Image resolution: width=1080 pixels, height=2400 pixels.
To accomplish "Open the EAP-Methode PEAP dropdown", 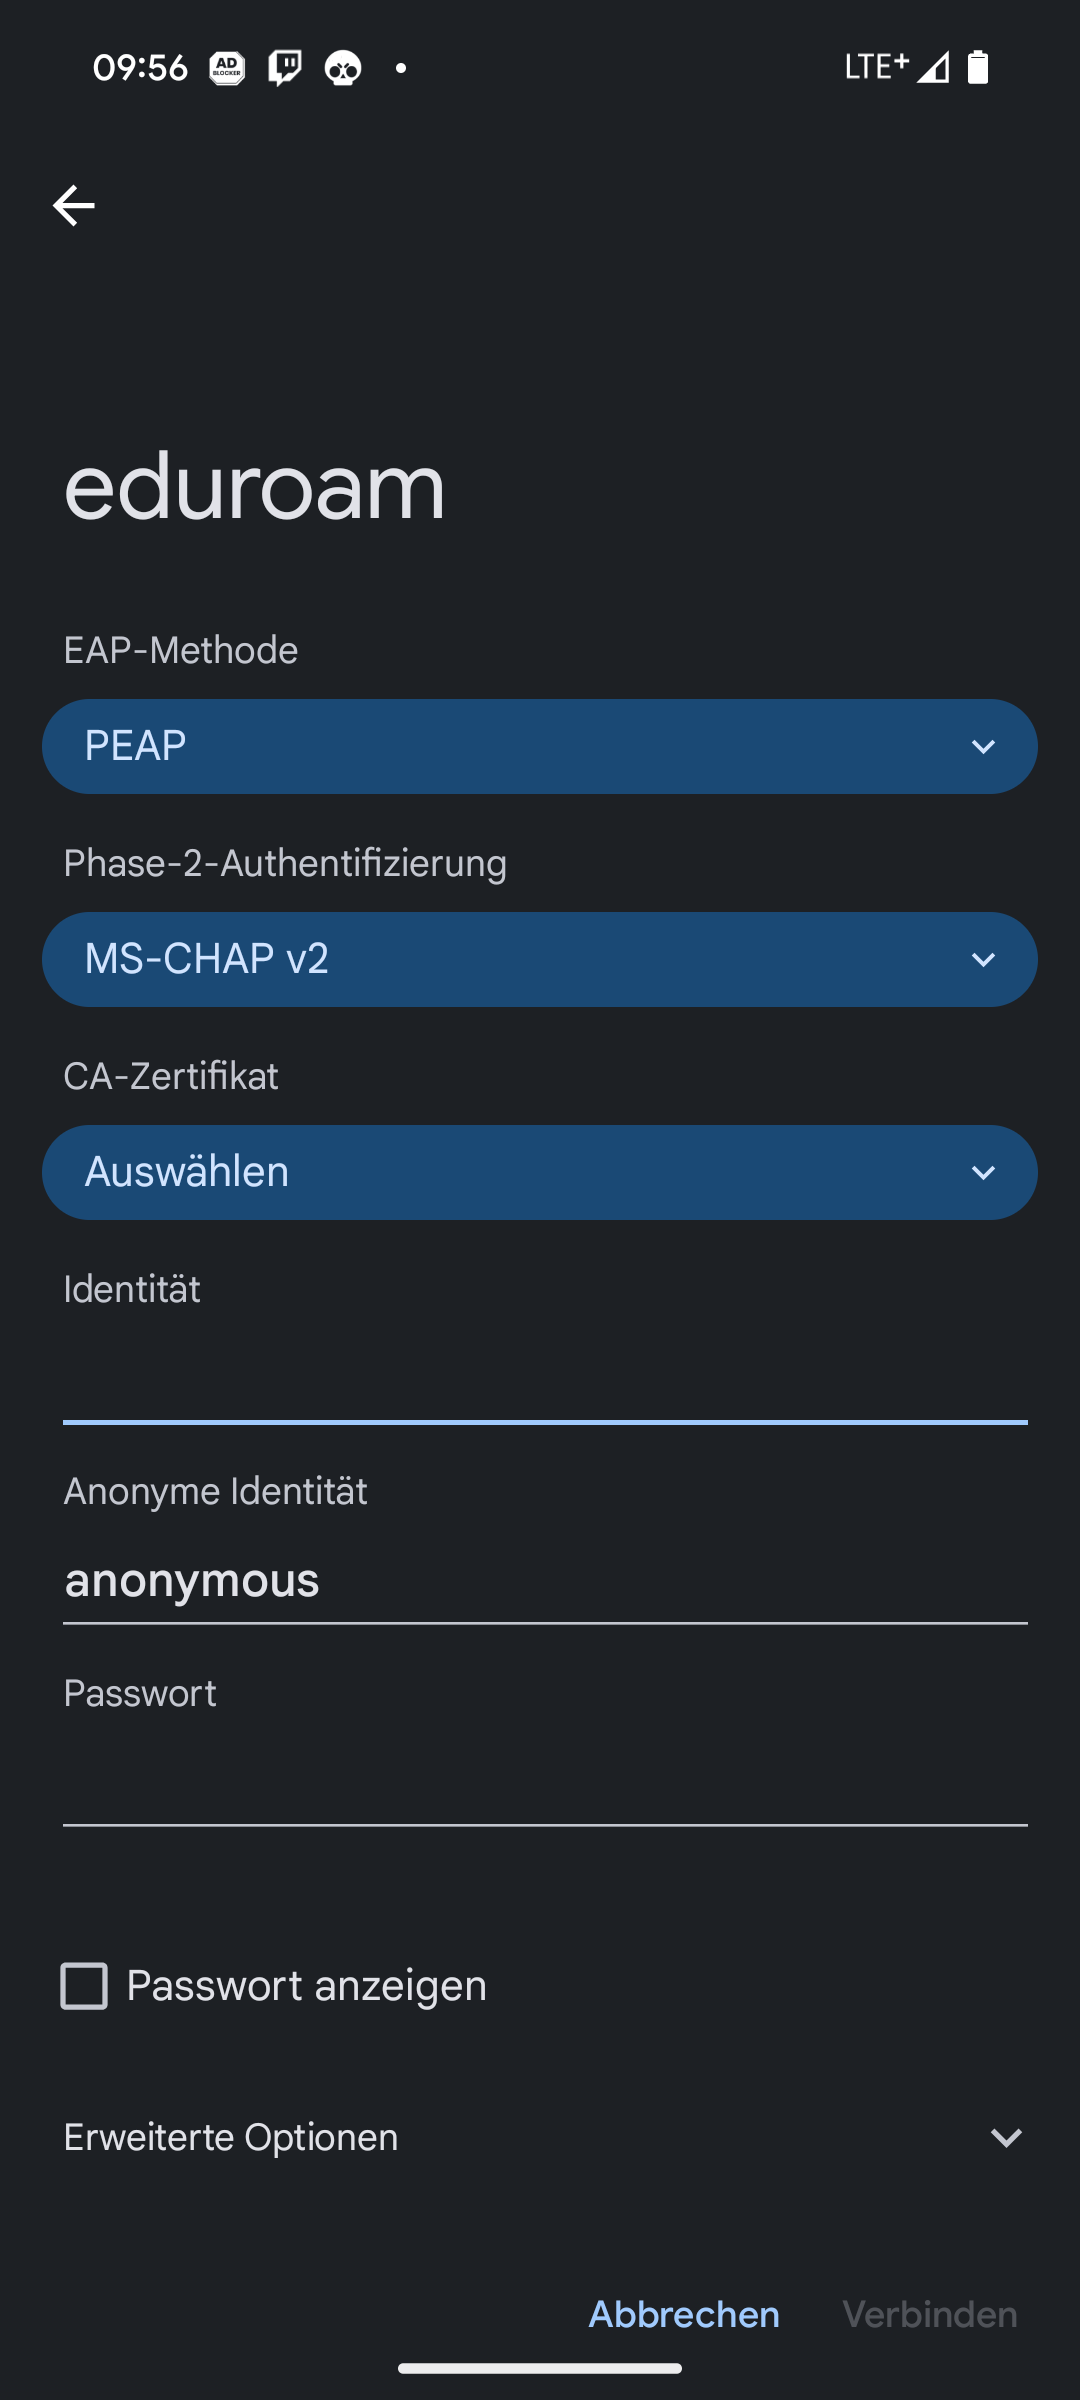I will click(540, 746).
